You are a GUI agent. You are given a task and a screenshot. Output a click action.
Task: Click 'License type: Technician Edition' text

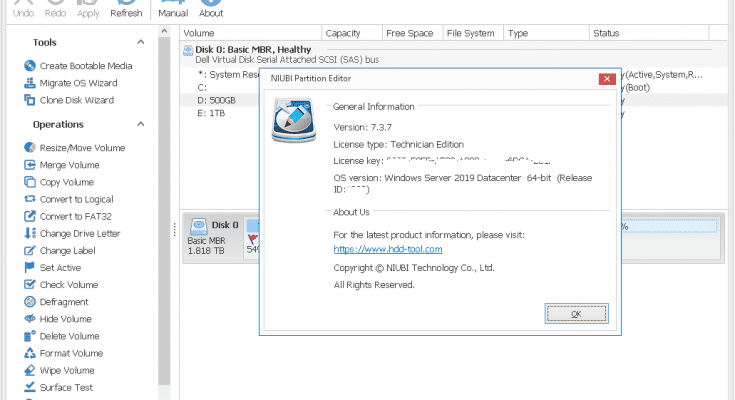point(398,144)
